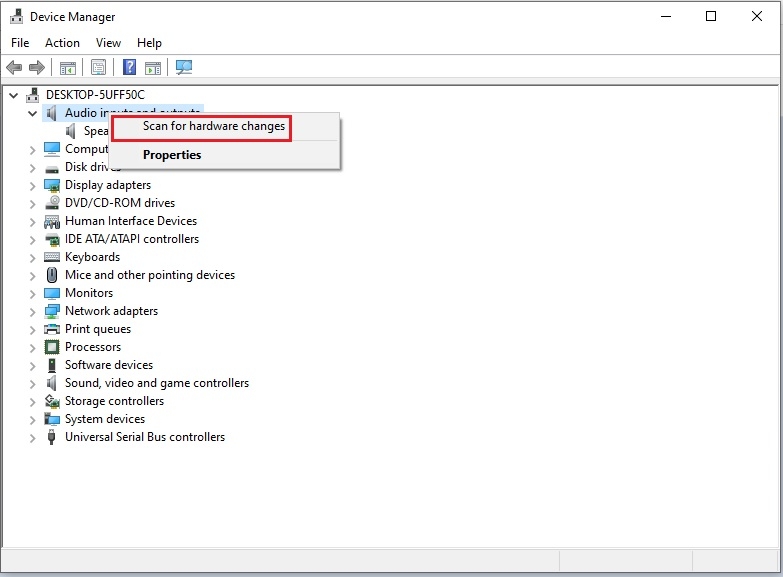
Task: Select the Network adapters label
Action: (x=111, y=311)
